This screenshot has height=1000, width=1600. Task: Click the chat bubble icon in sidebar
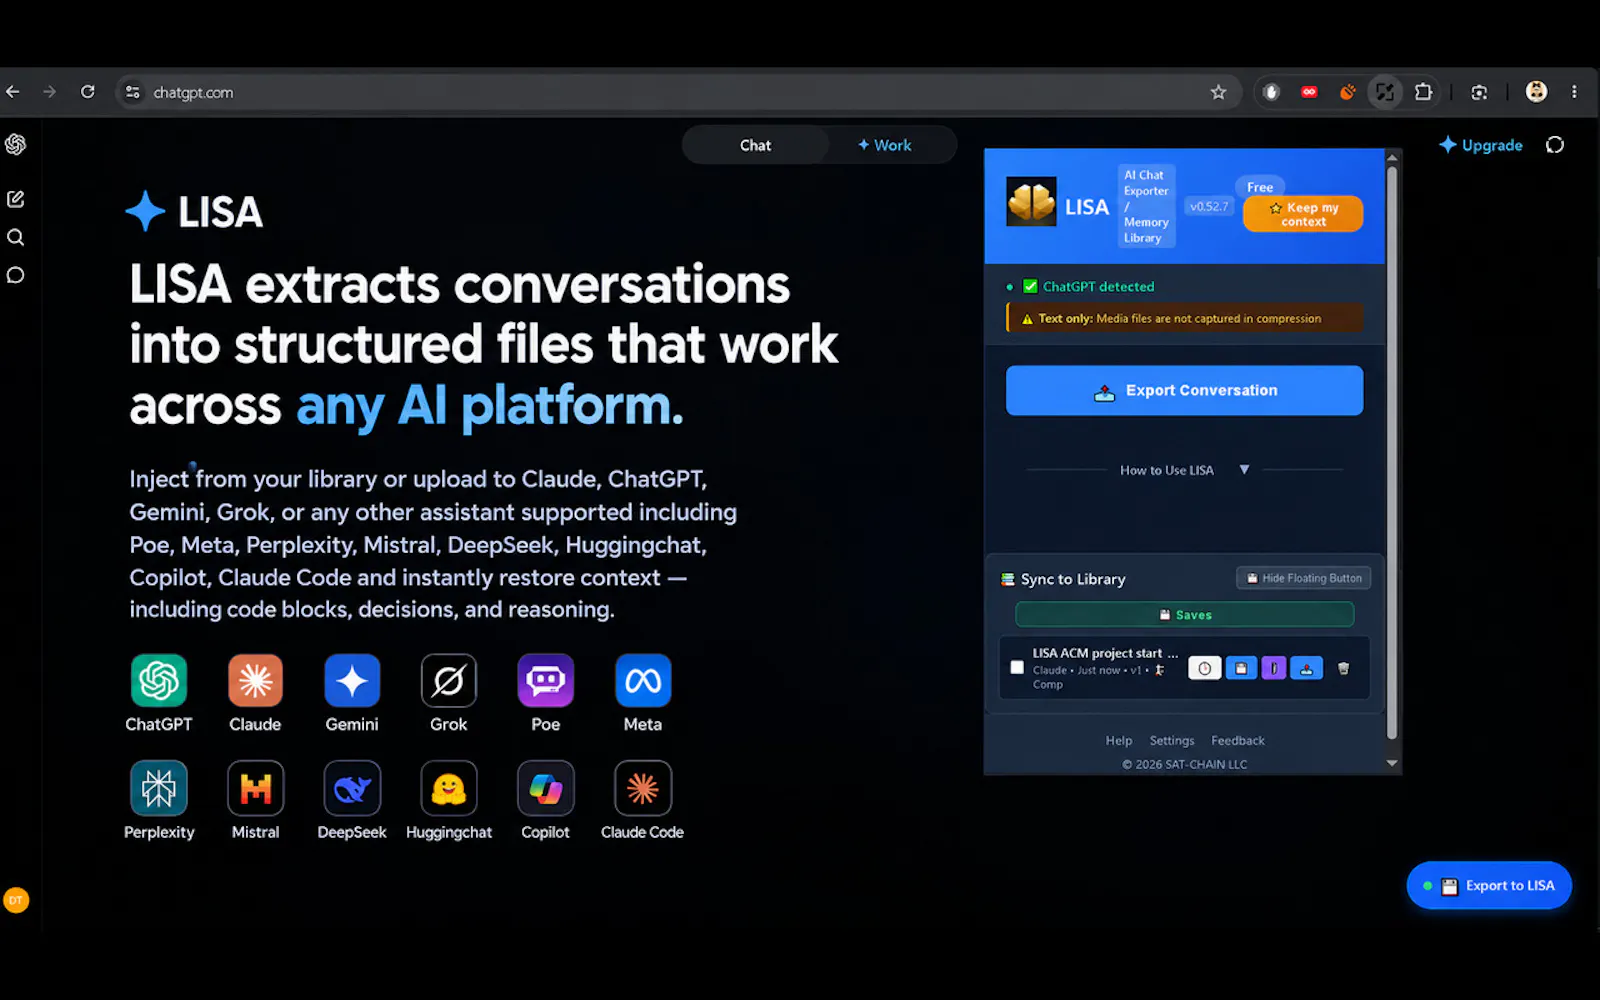point(15,275)
